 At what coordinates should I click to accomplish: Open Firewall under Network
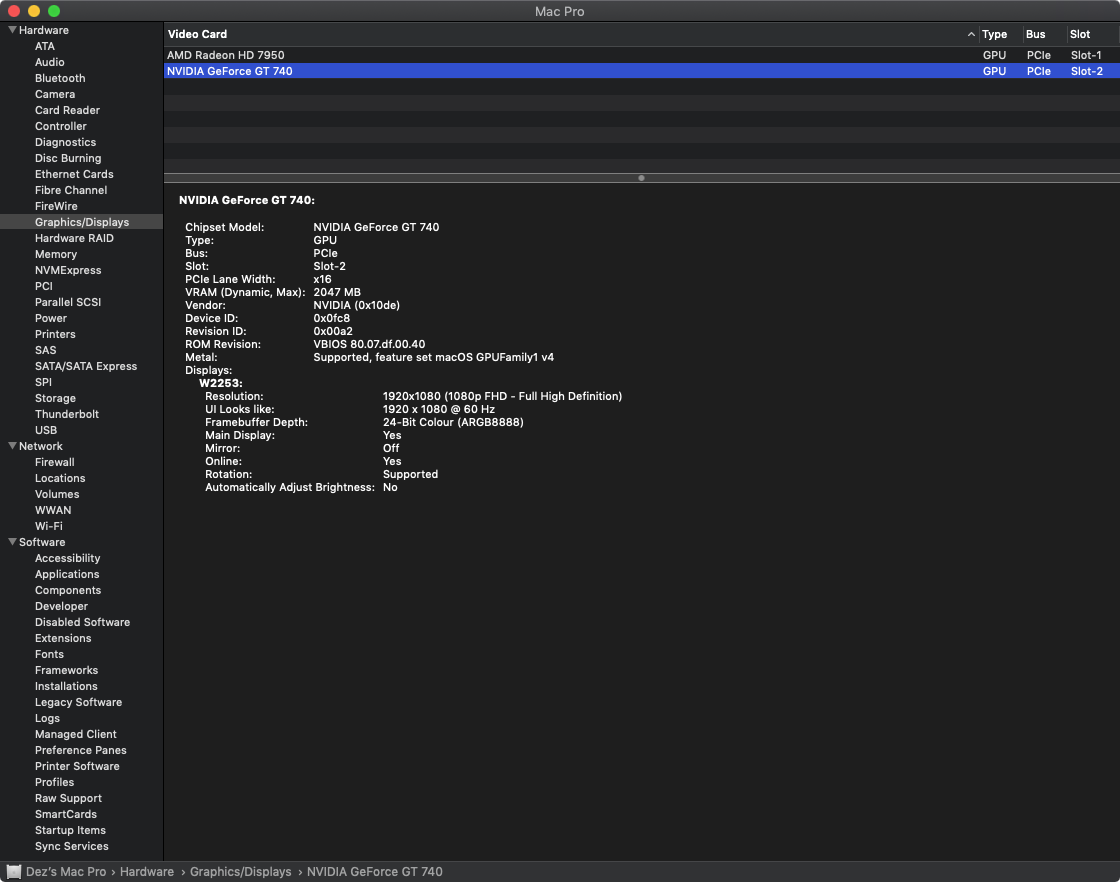click(54, 462)
